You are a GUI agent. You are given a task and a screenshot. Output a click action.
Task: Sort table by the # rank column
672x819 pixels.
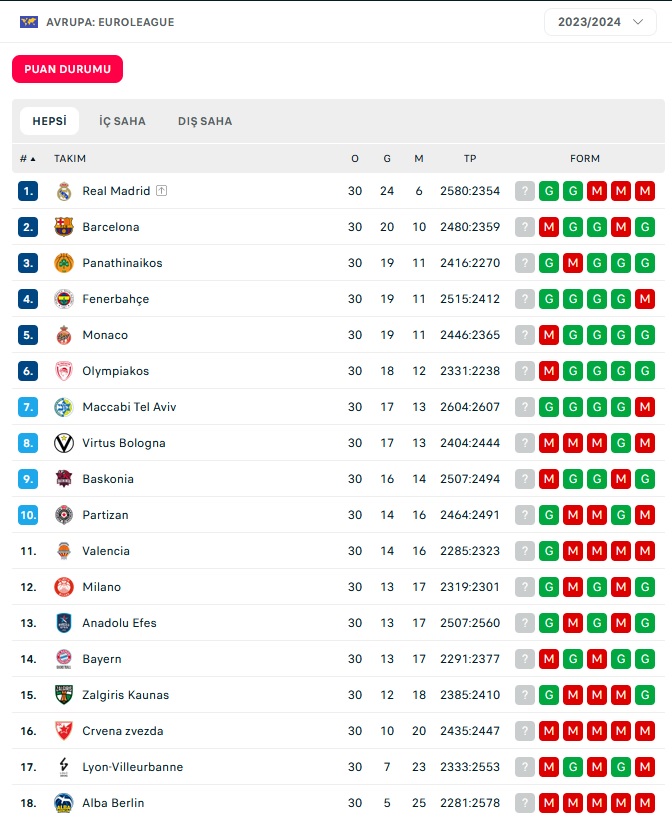click(x=27, y=158)
